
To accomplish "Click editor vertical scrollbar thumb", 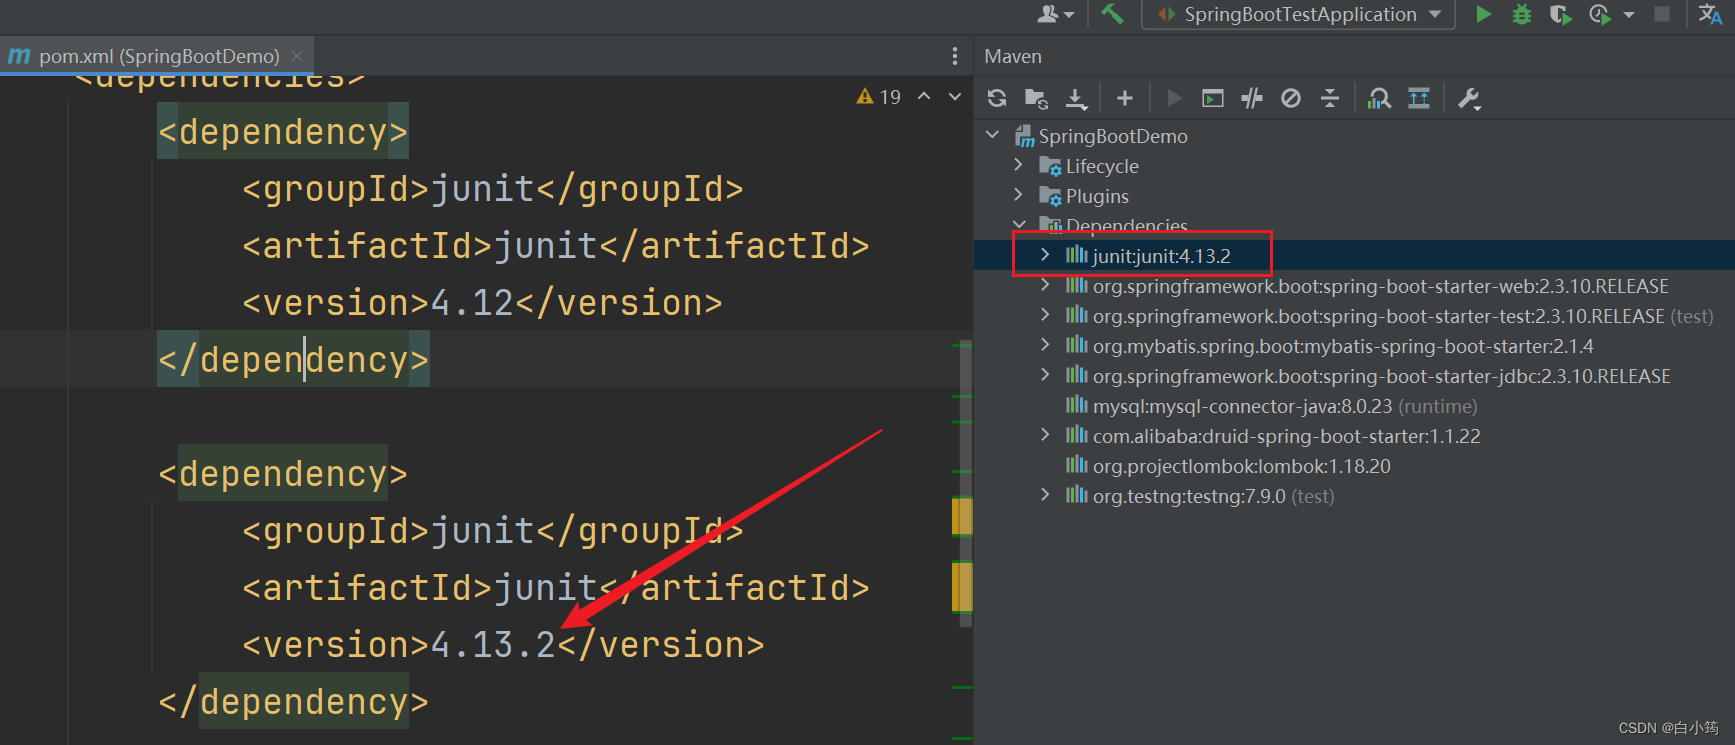I will pos(965,483).
